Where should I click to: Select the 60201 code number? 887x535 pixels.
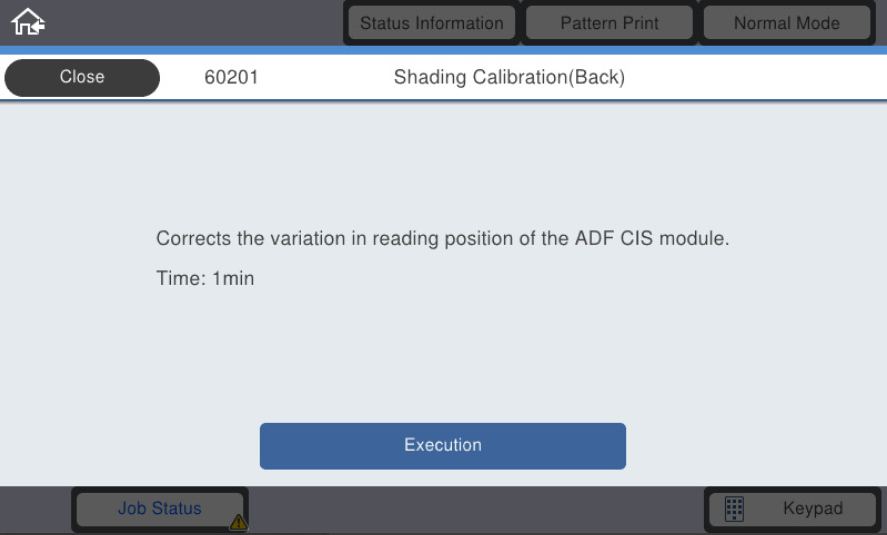tap(231, 77)
